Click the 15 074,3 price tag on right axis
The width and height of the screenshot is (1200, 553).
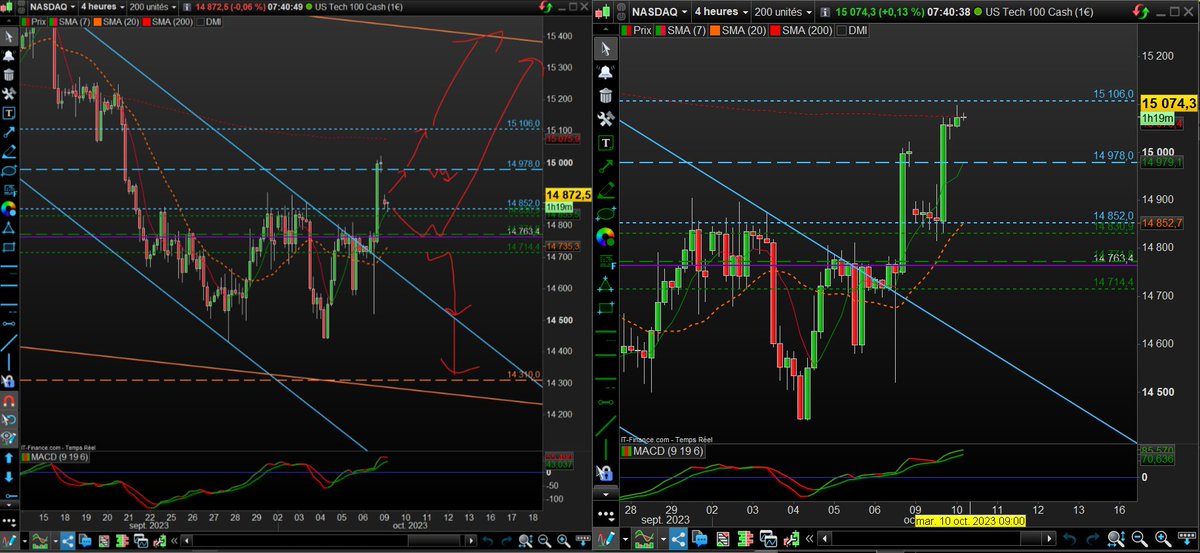pos(1168,104)
